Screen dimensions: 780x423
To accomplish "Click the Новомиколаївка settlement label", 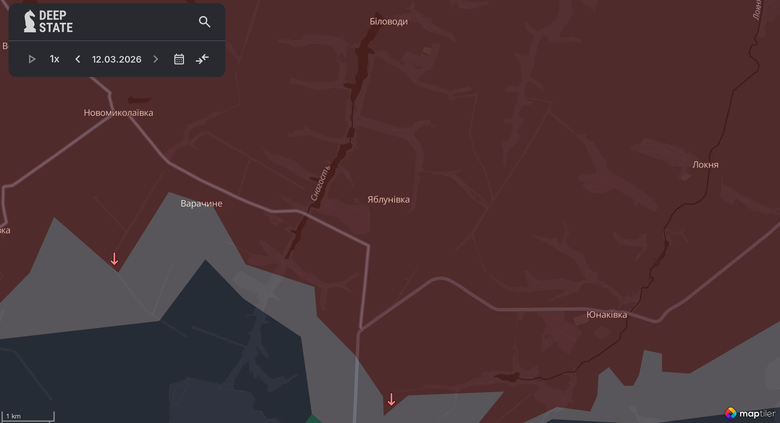I will [118, 113].
